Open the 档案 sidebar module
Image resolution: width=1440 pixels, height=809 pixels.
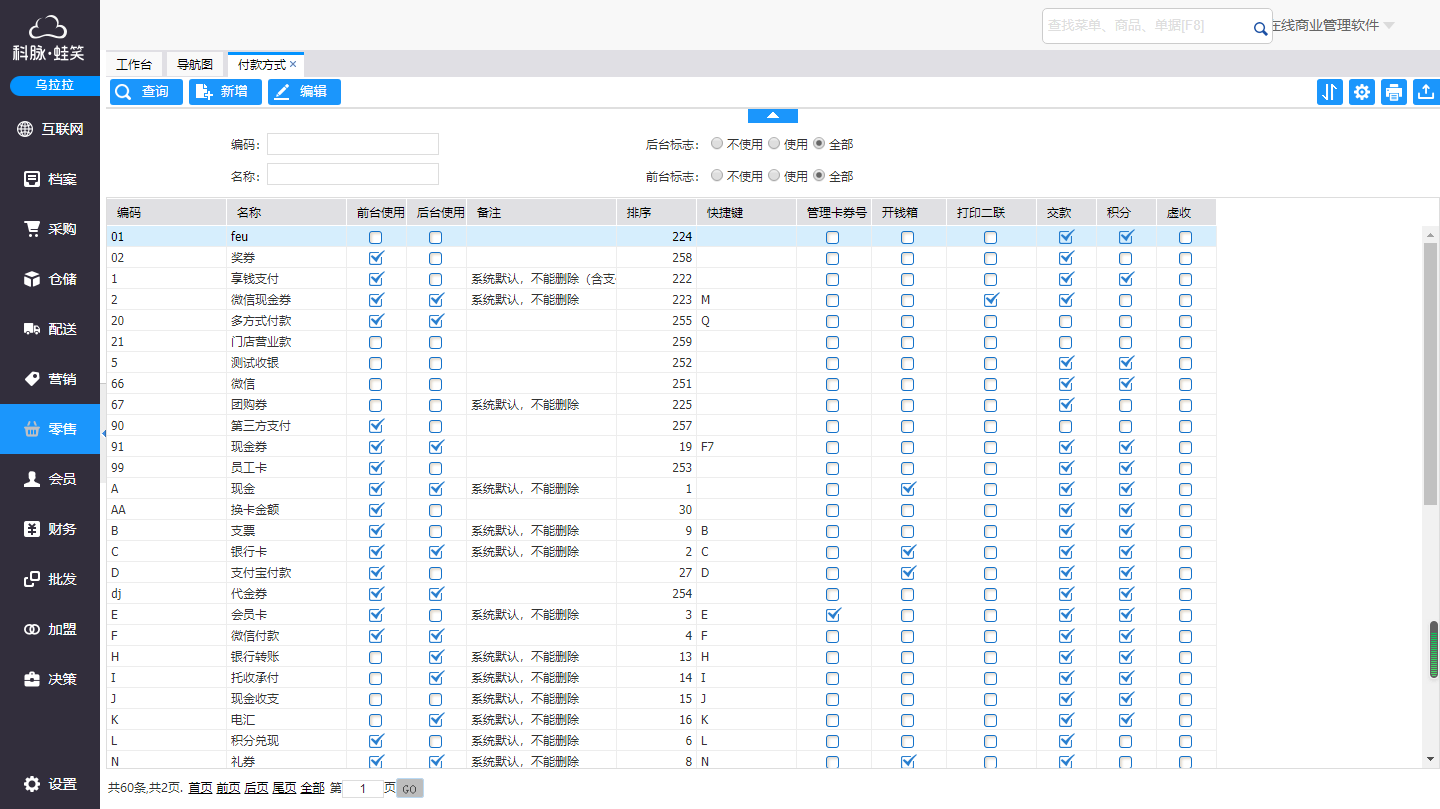50,179
